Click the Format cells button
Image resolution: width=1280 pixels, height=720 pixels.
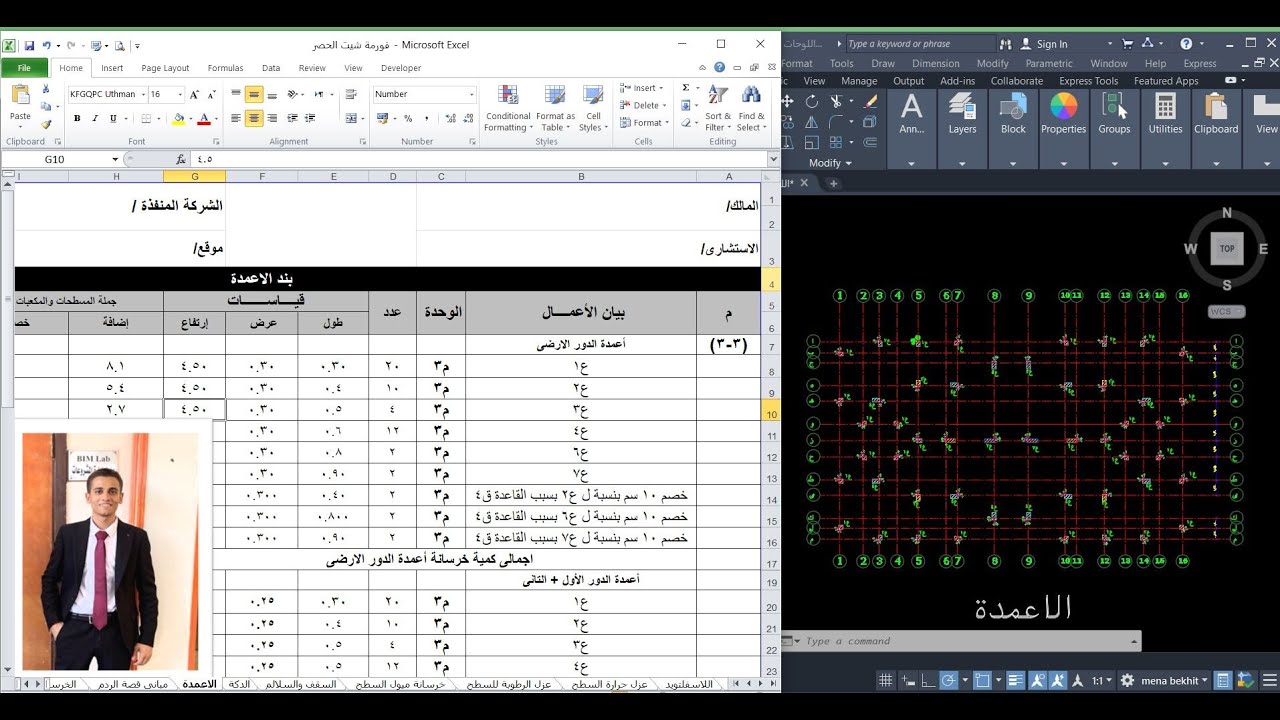(643, 123)
